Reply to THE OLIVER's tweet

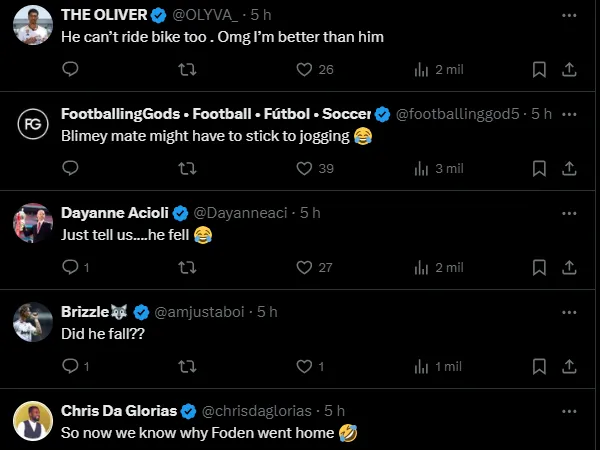pyautogui.click(x=70, y=69)
